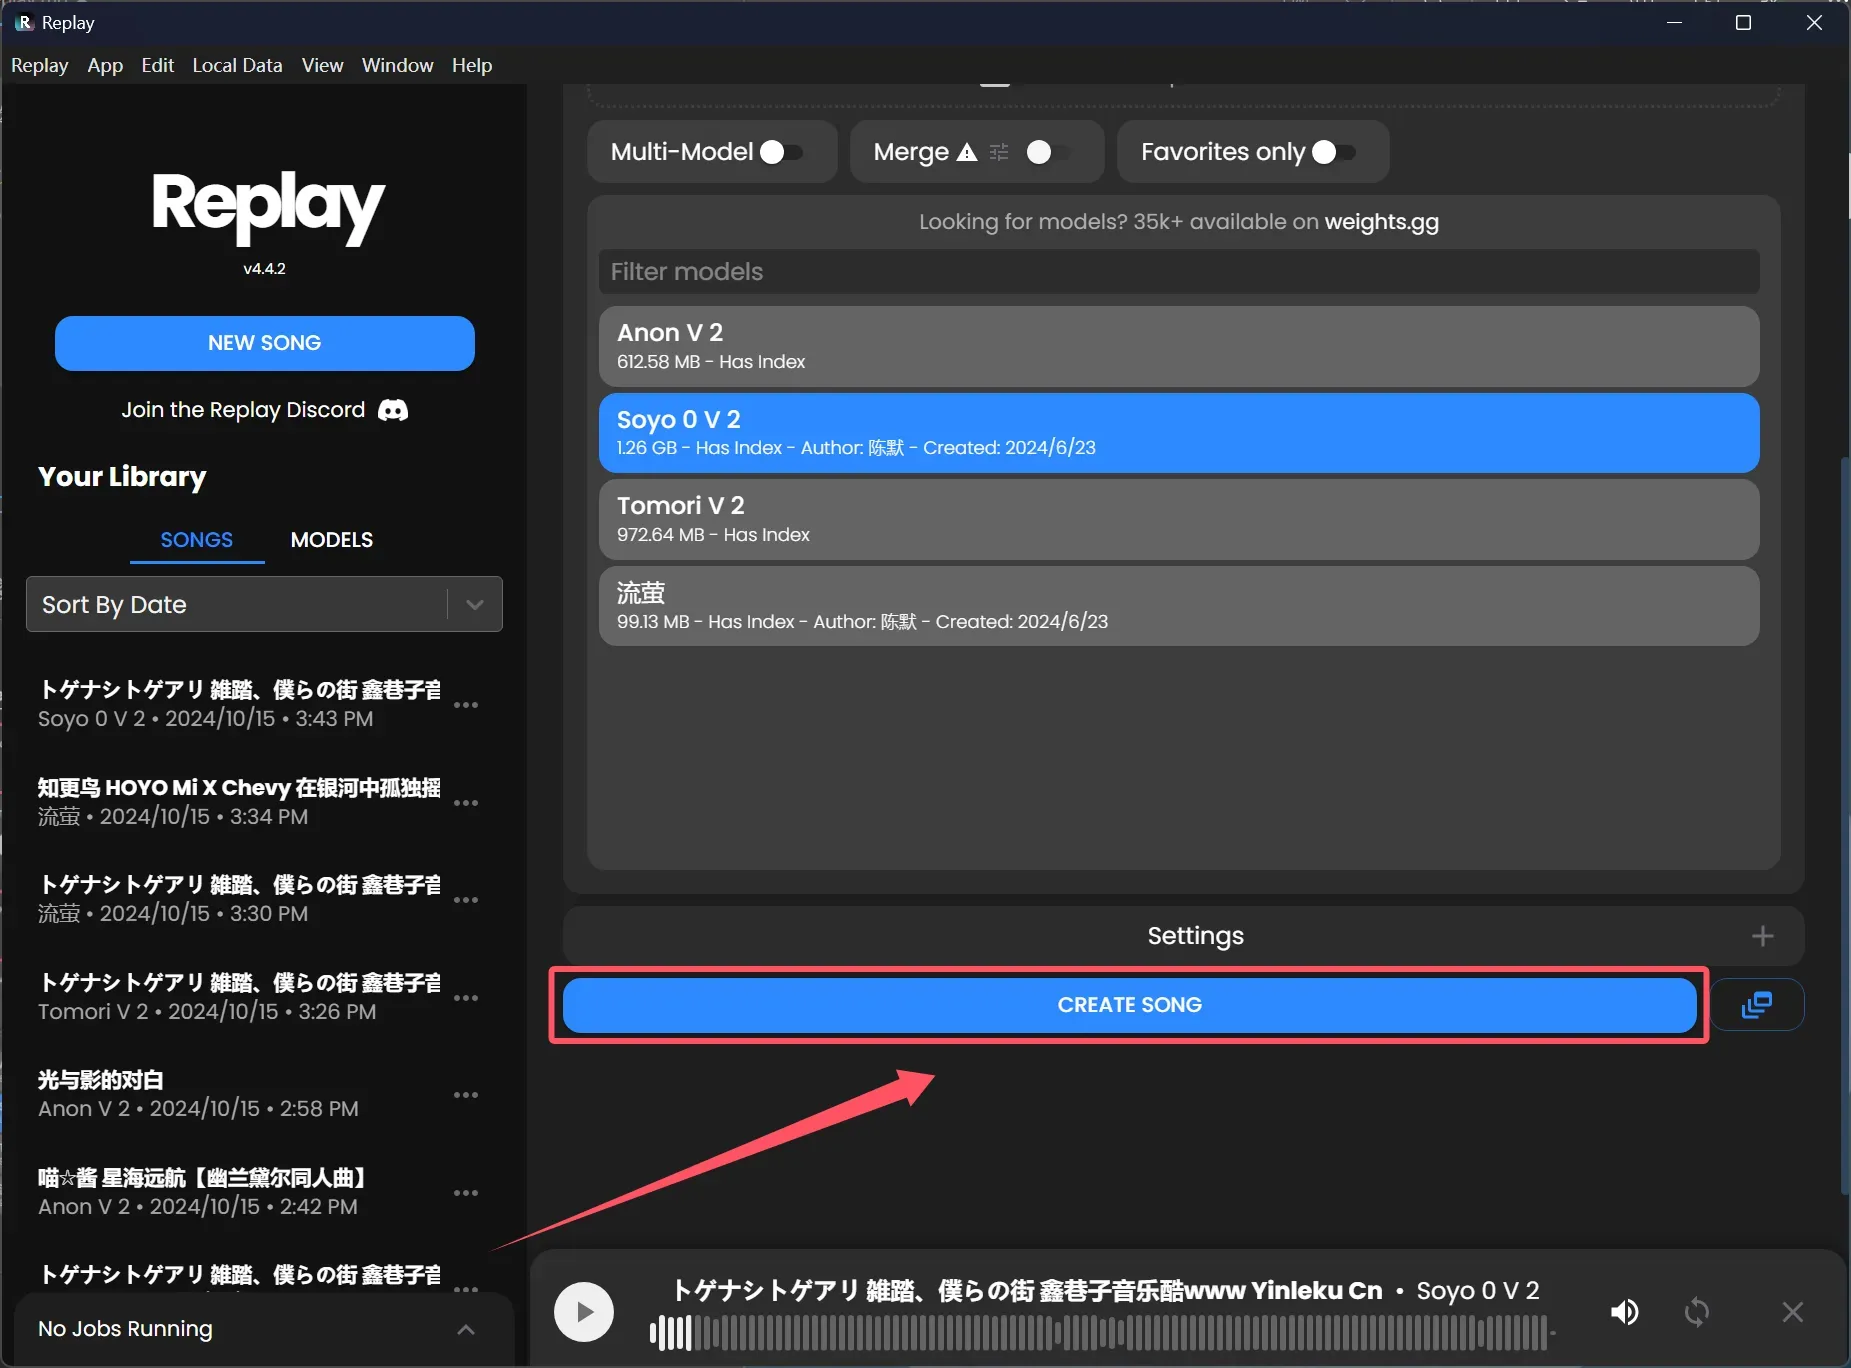This screenshot has height=1368, width=1851.
Task: Open the weights.gg link
Action: [x=1381, y=222]
